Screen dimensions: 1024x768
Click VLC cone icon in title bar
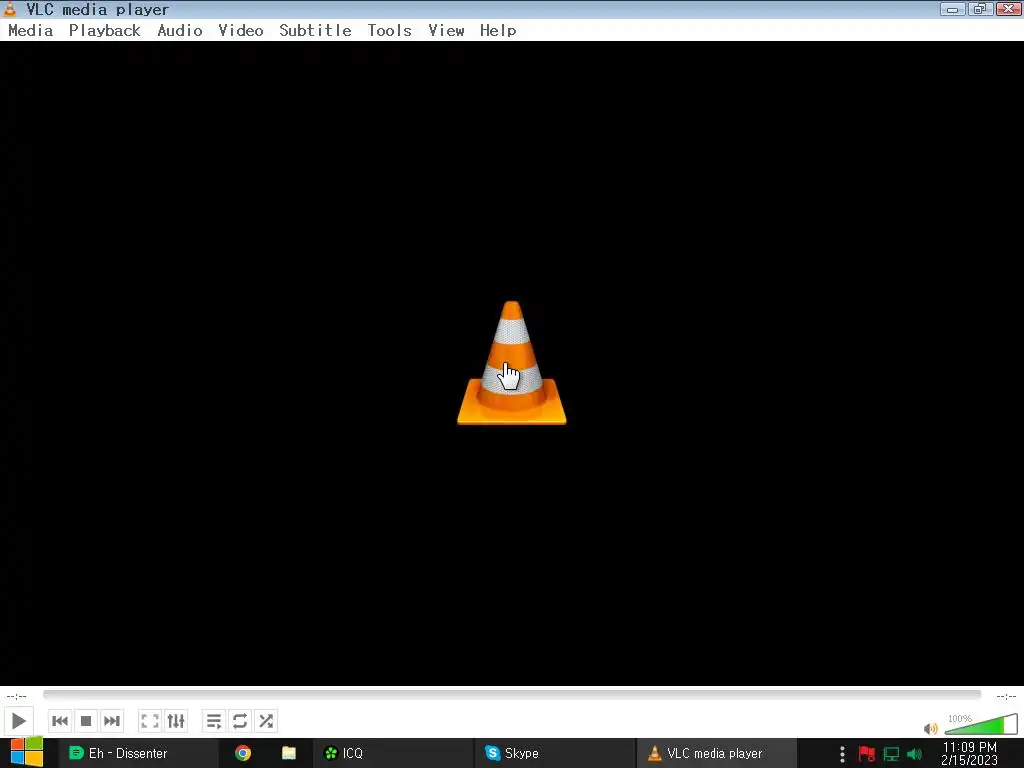tap(10, 9)
